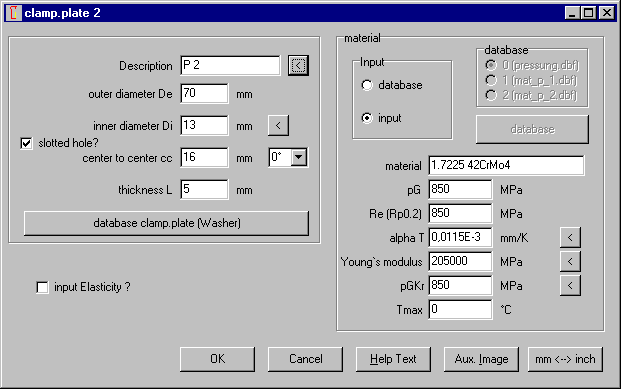Maximize the clamp.plate 2 window

[x=589, y=13]
